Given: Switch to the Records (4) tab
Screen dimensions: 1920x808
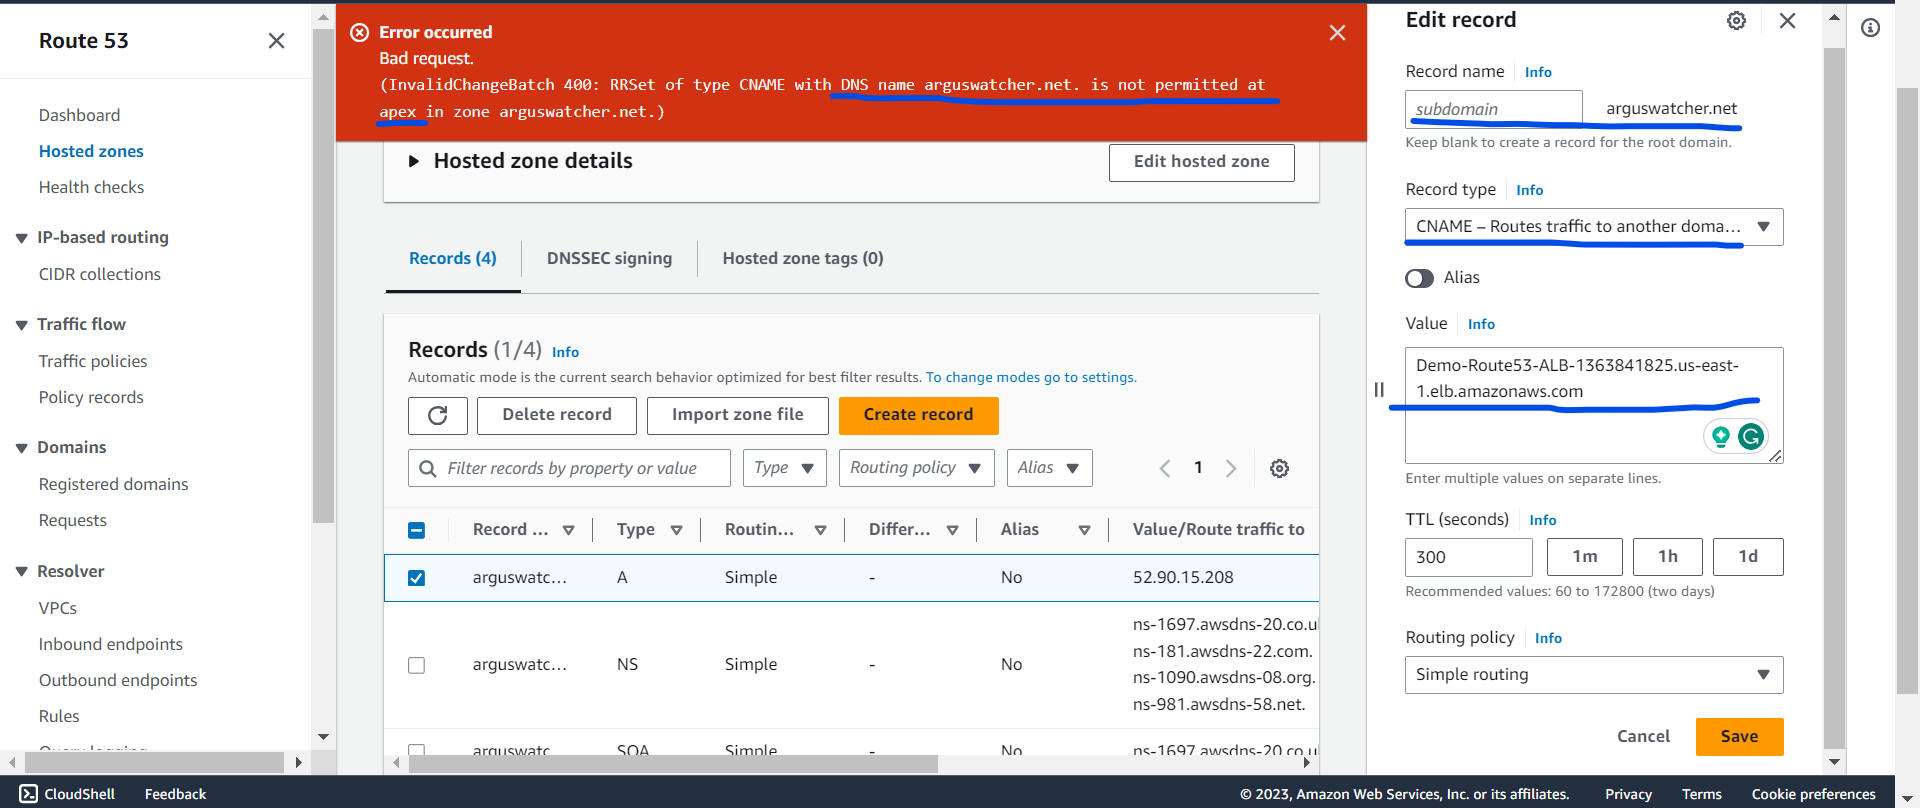Looking at the screenshot, I should [453, 258].
